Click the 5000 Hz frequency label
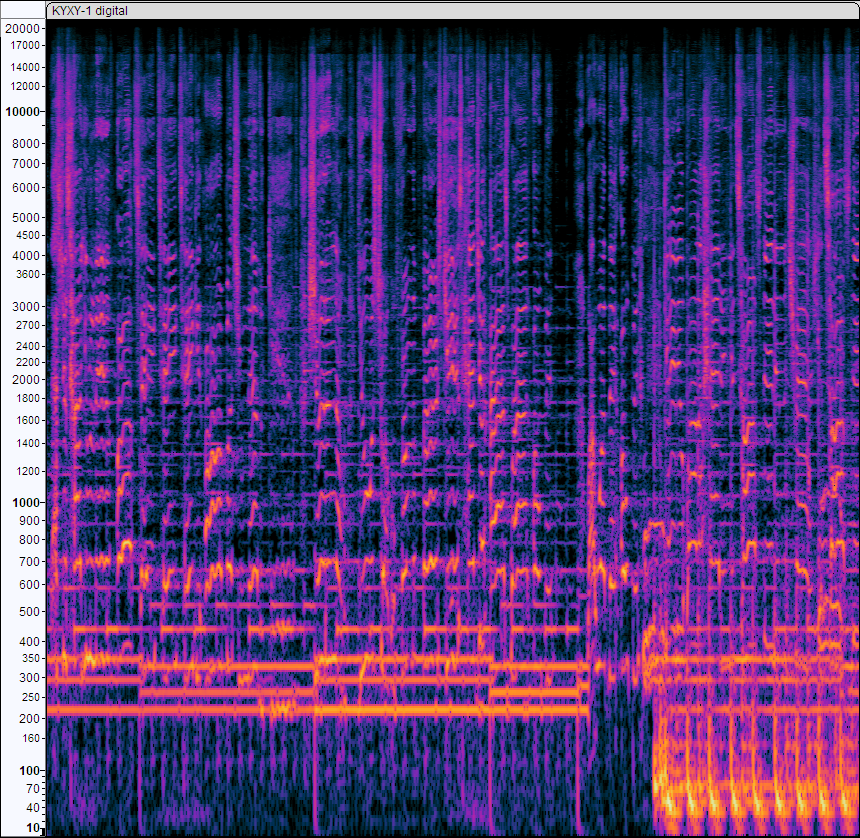The width and height of the screenshot is (860, 838). [x=26, y=218]
